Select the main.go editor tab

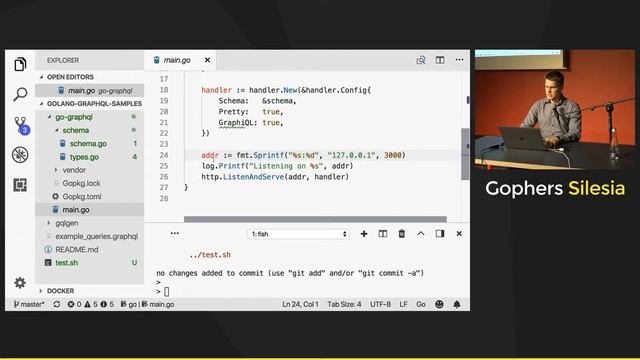[x=179, y=60]
